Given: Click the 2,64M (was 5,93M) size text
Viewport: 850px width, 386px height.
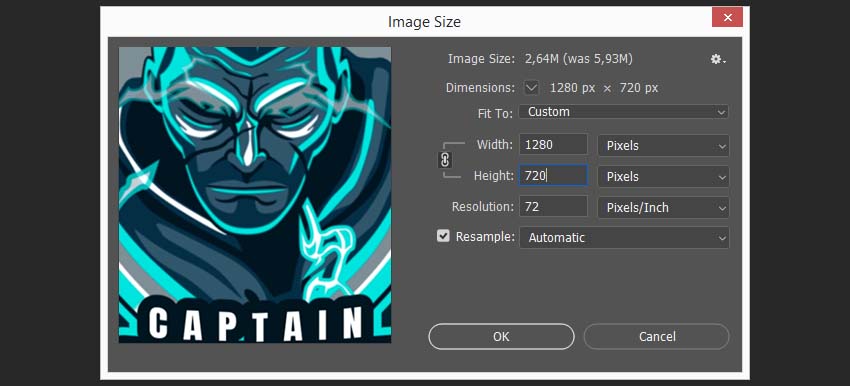Looking at the screenshot, I should click(x=578, y=59).
